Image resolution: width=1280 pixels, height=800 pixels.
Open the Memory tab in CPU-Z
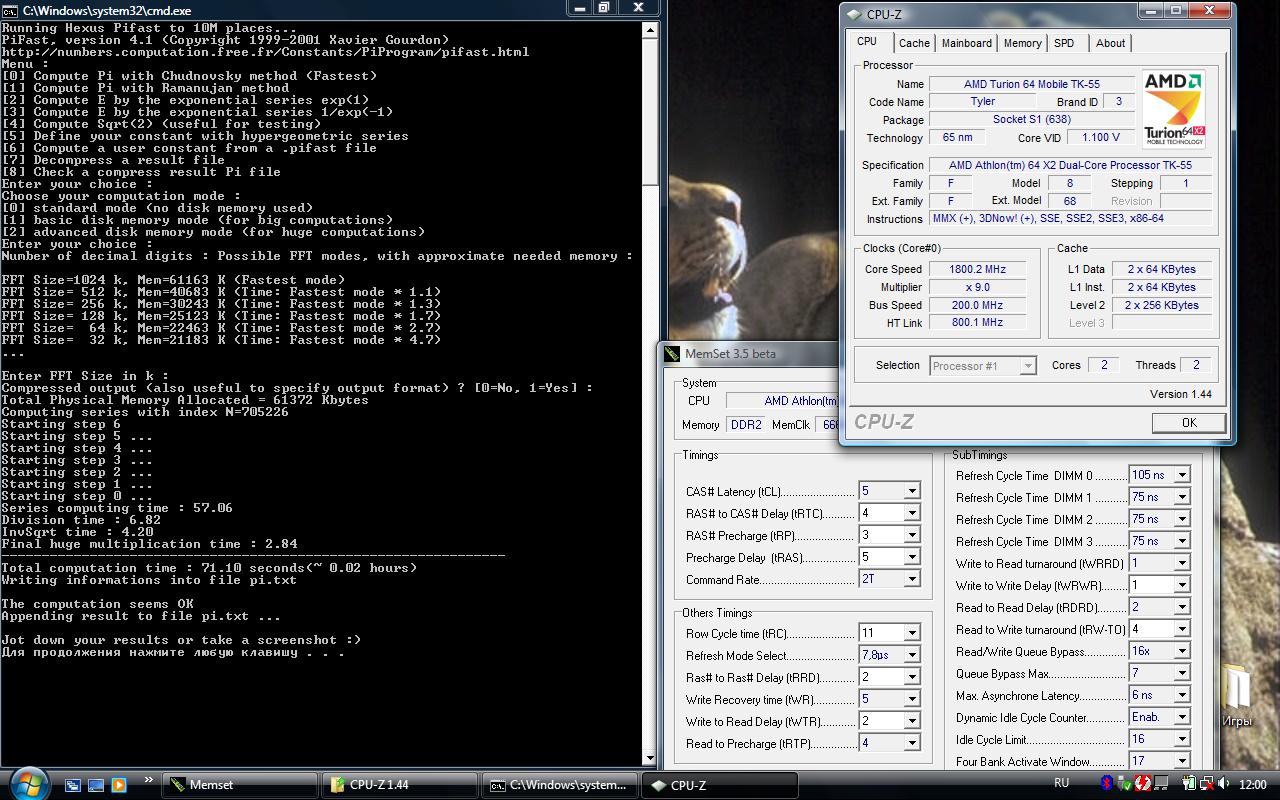point(1022,43)
